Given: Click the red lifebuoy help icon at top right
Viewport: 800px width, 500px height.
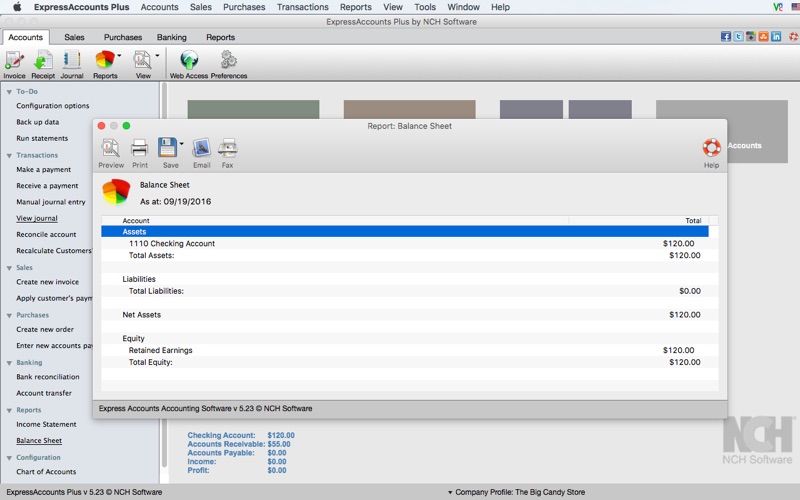Looking at the screenshot, I should point(794,37).
